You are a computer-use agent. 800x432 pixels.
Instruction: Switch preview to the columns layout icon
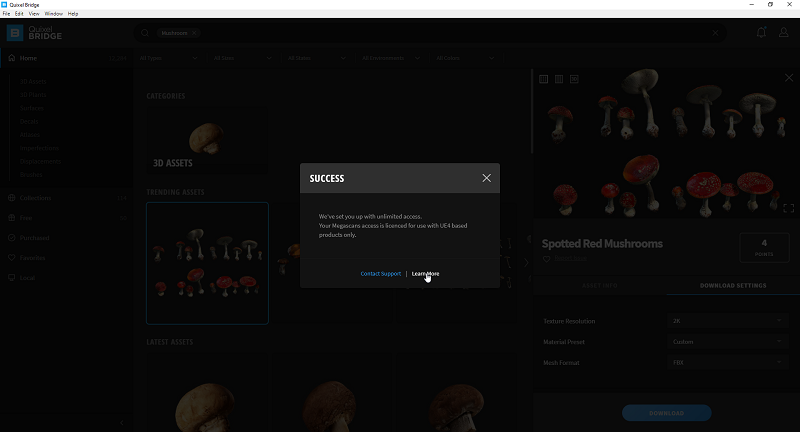click(559, 79)
